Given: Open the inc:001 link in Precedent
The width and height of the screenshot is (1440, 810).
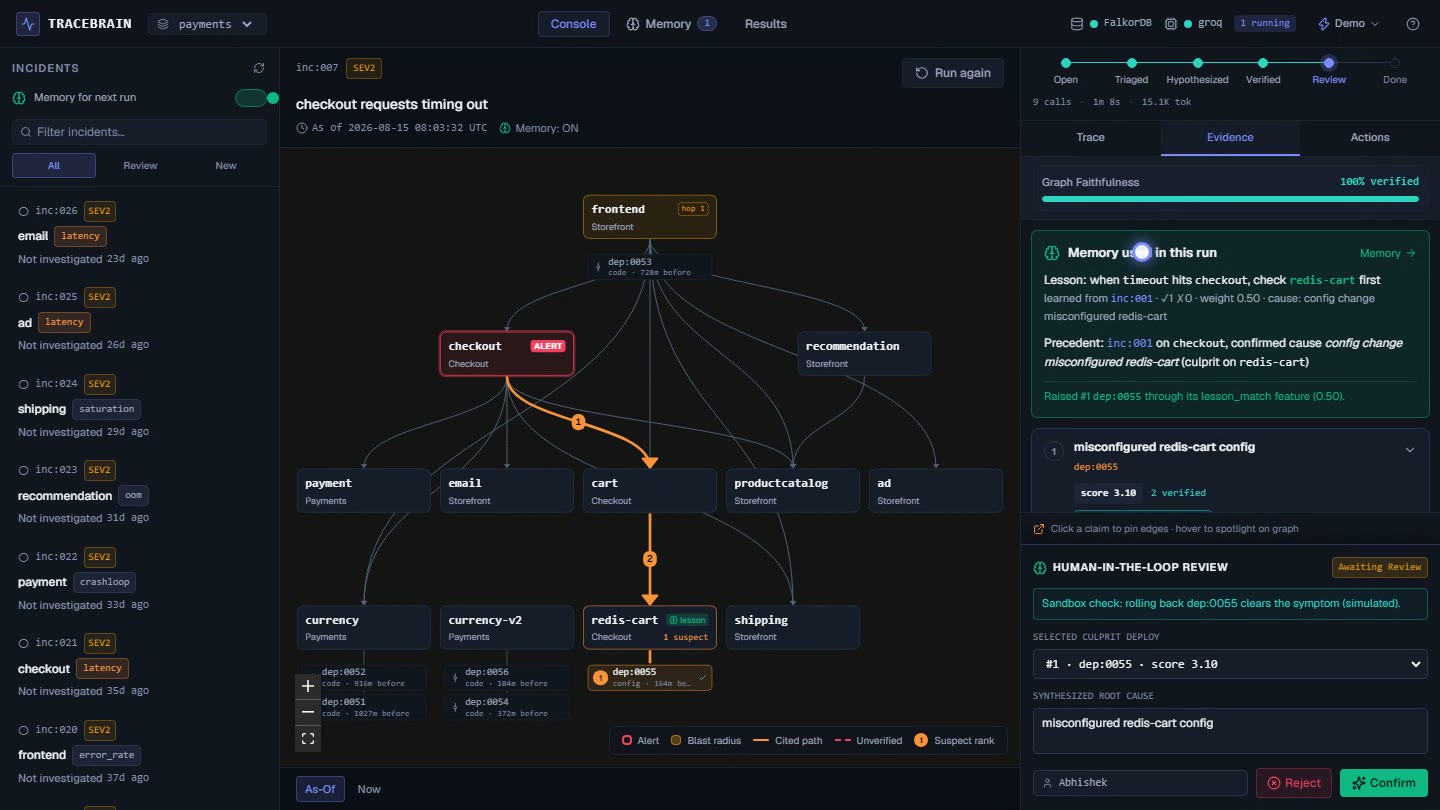Looking at the screenshot, I should coord(1128,343).
